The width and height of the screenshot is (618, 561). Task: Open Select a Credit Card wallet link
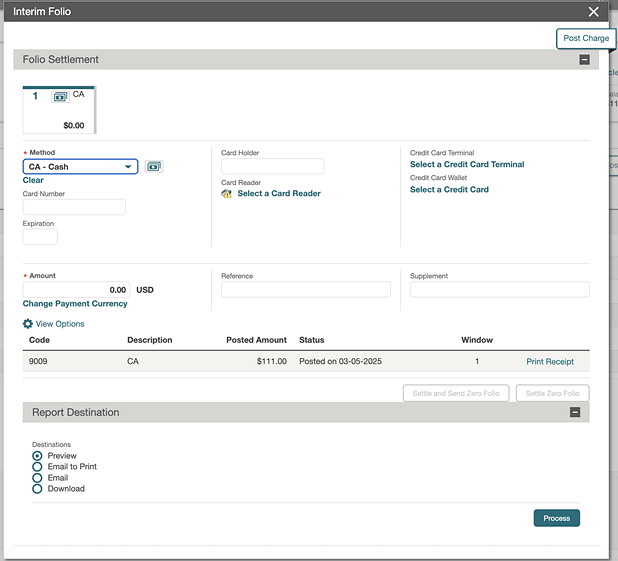[449, 190]
